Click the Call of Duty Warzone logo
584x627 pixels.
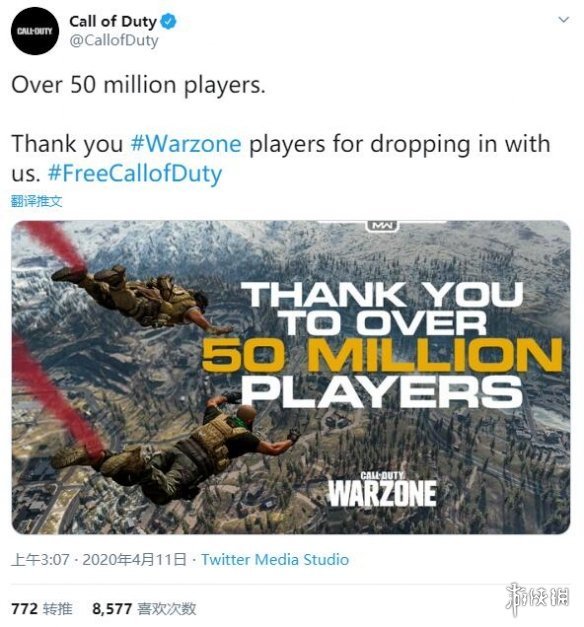point(382,489)
